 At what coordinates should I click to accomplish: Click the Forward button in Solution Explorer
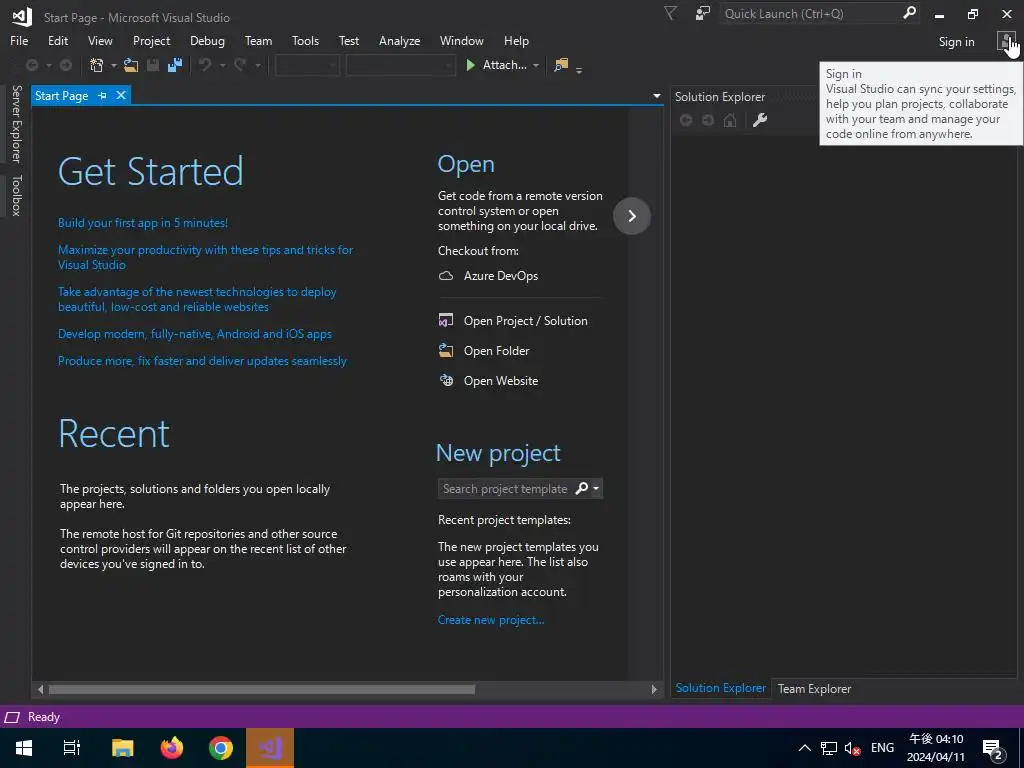(708, 120)
